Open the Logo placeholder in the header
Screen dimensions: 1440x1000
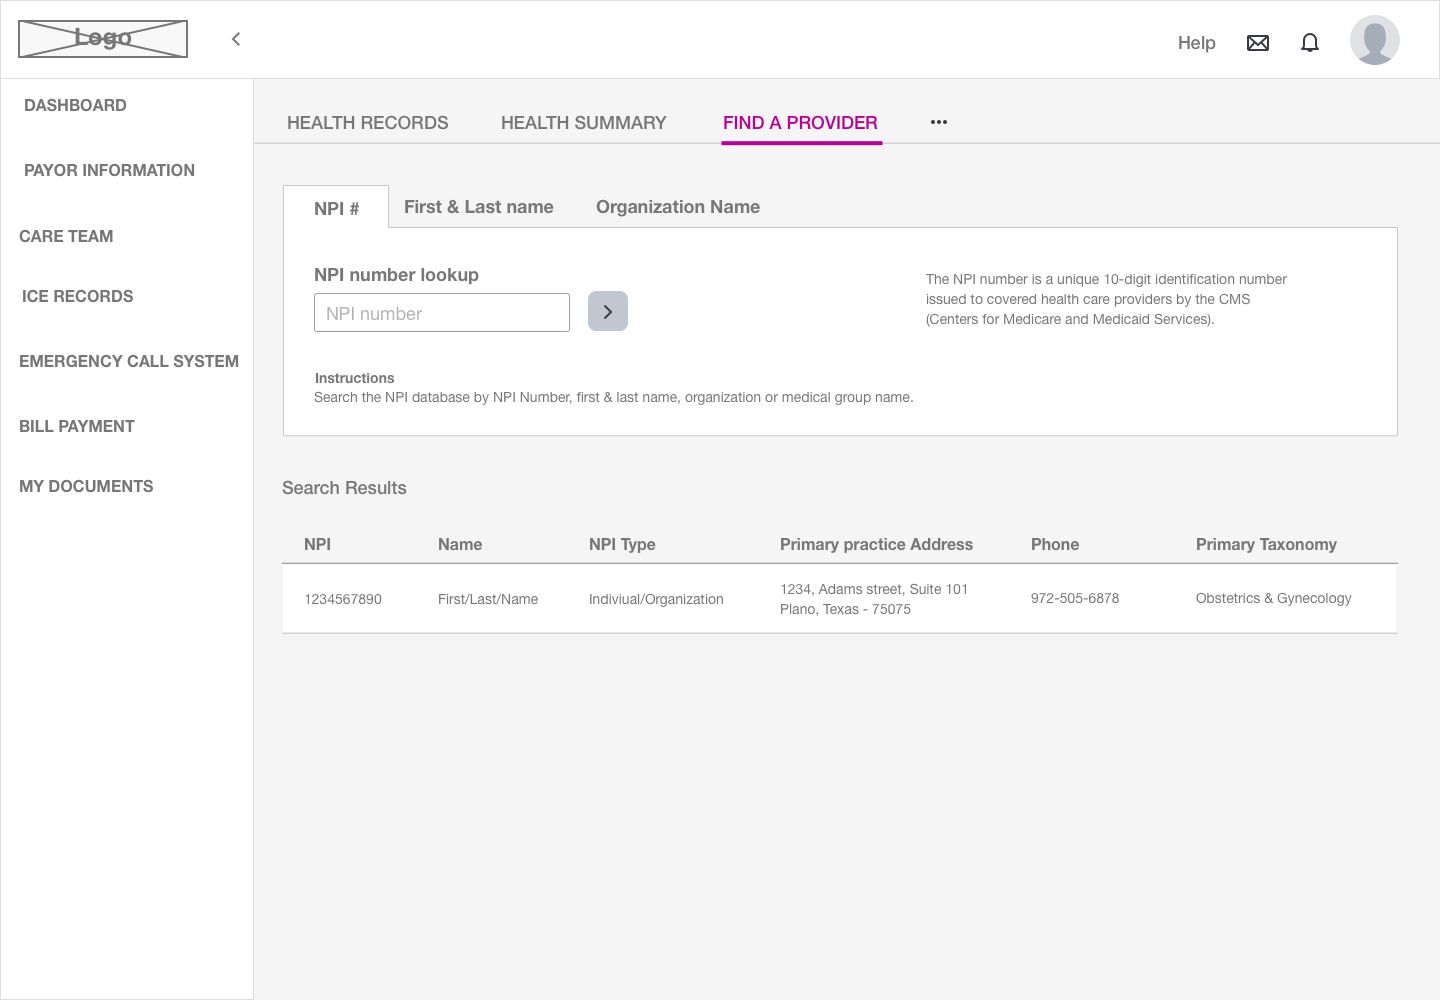(102, 38)
